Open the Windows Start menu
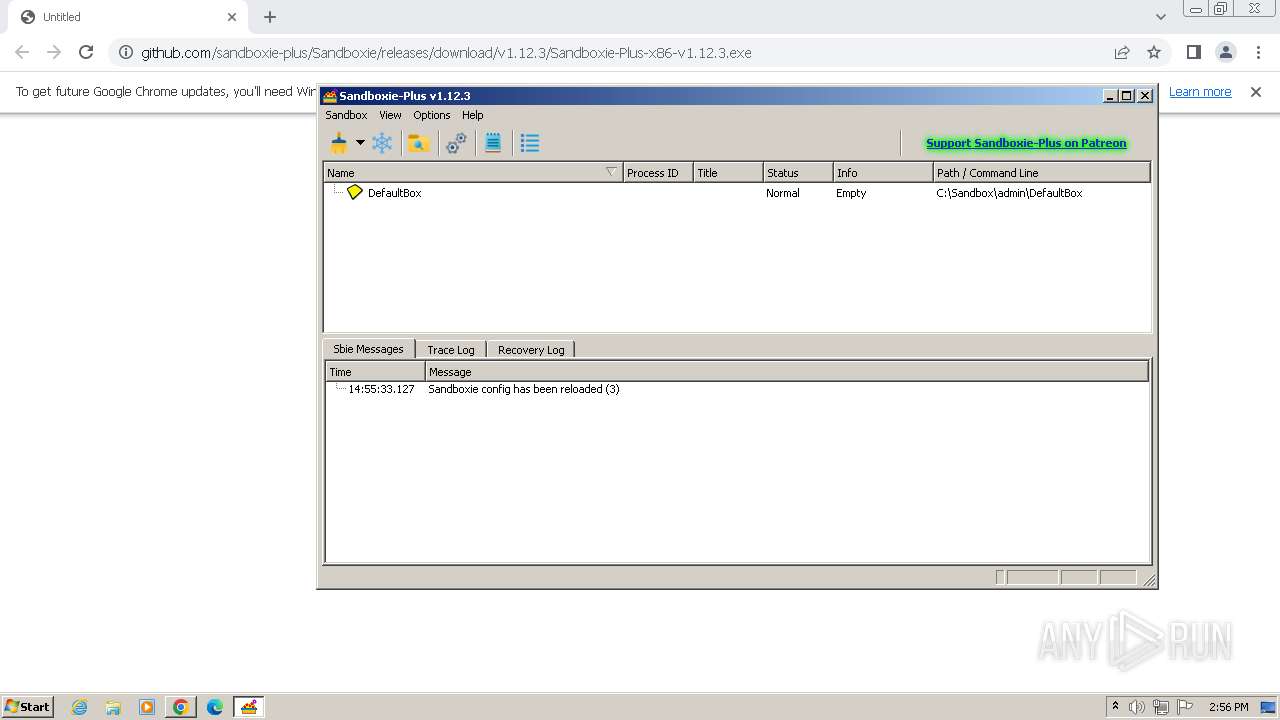1280x720 pixels. 27,706
